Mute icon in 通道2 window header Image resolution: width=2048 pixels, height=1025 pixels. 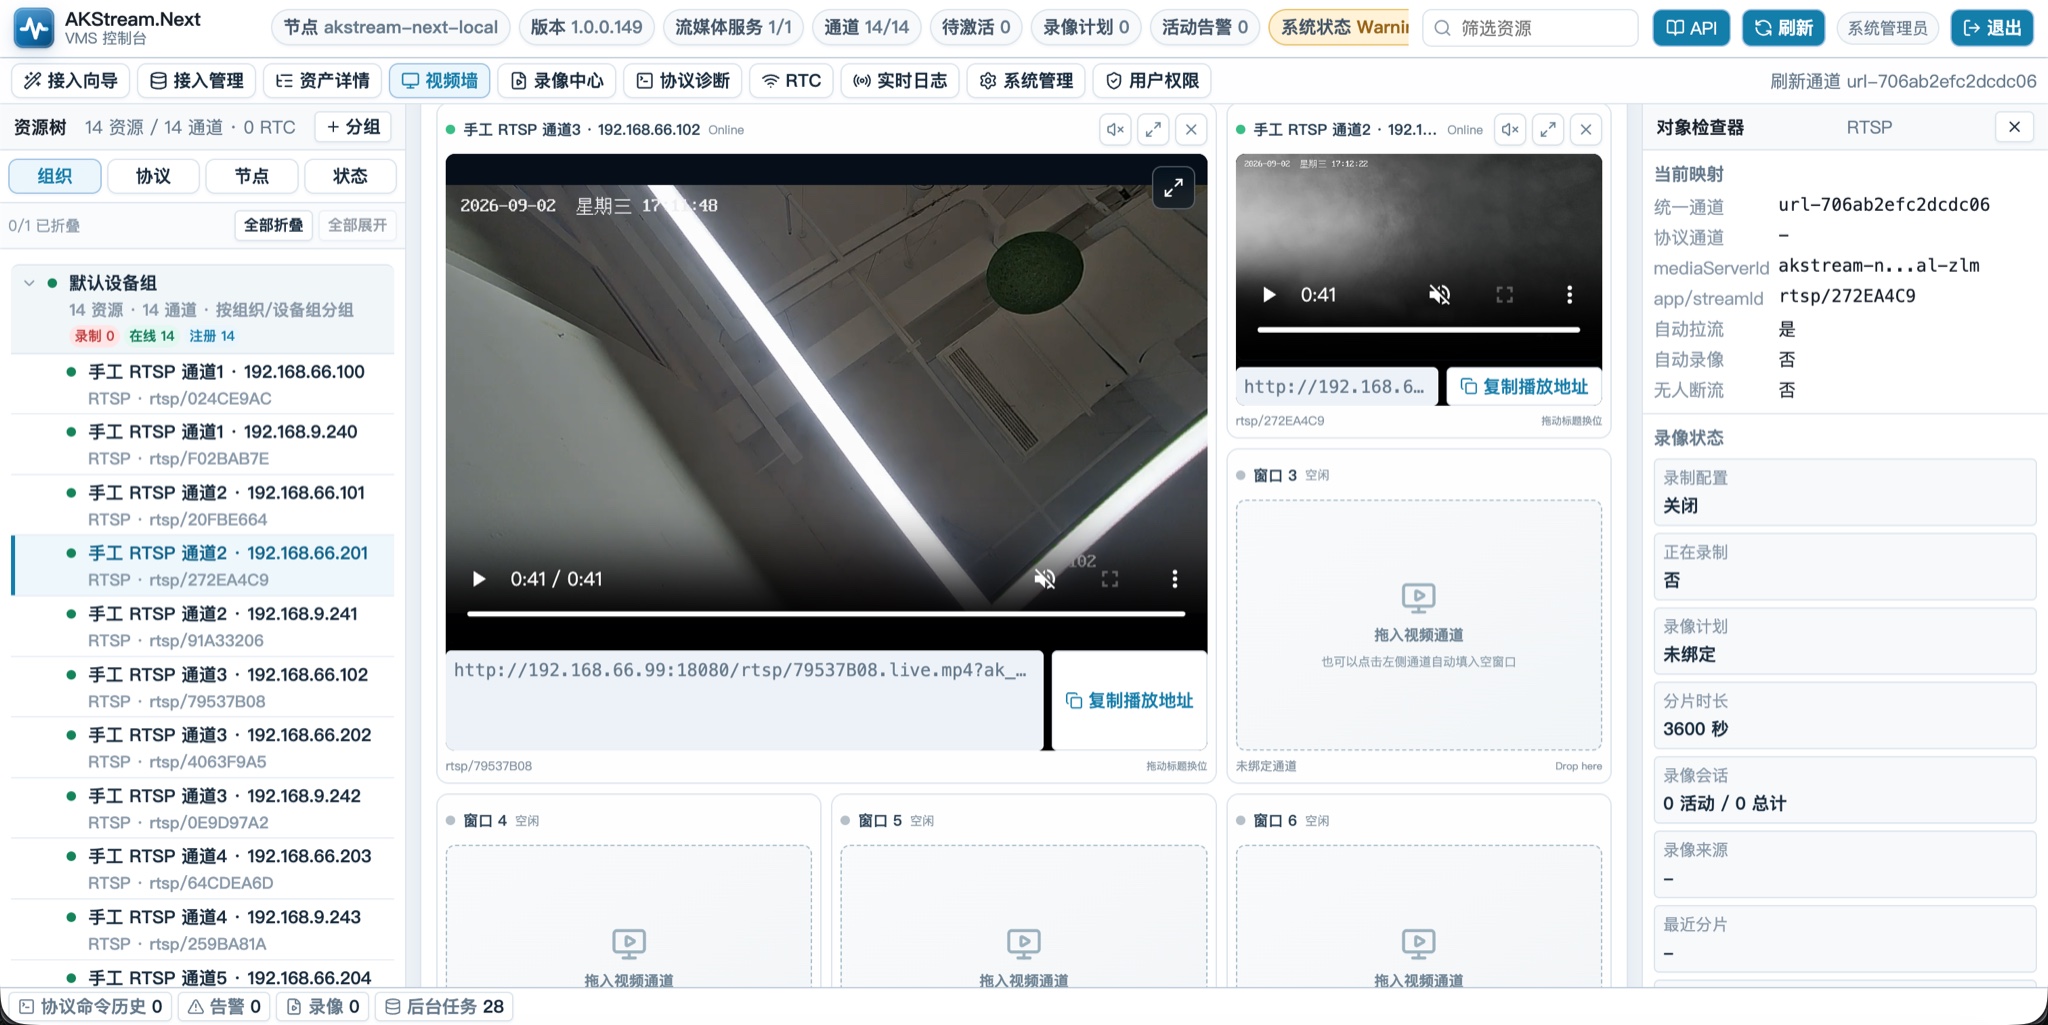(1510, 129)
